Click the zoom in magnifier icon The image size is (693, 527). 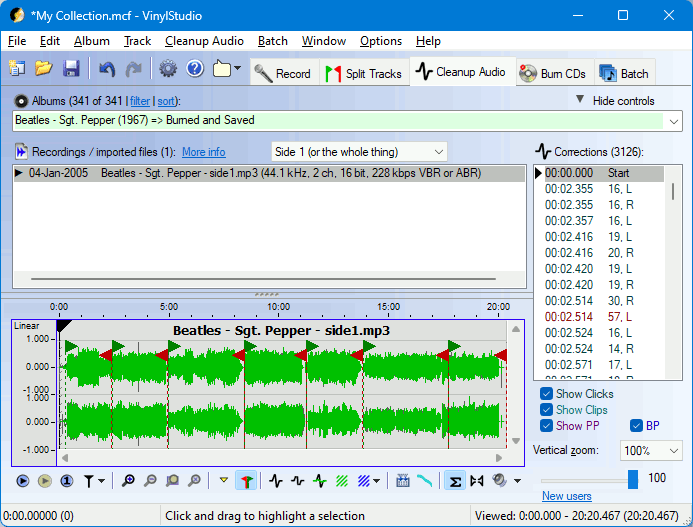tap(128, 481)
